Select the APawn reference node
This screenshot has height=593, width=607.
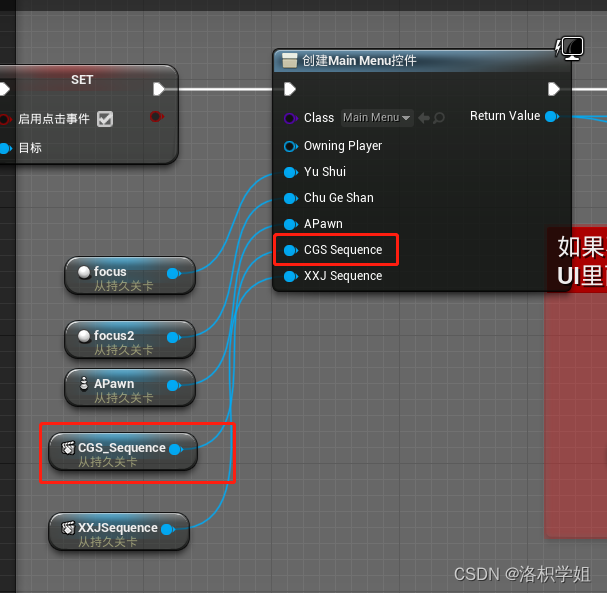130,387
